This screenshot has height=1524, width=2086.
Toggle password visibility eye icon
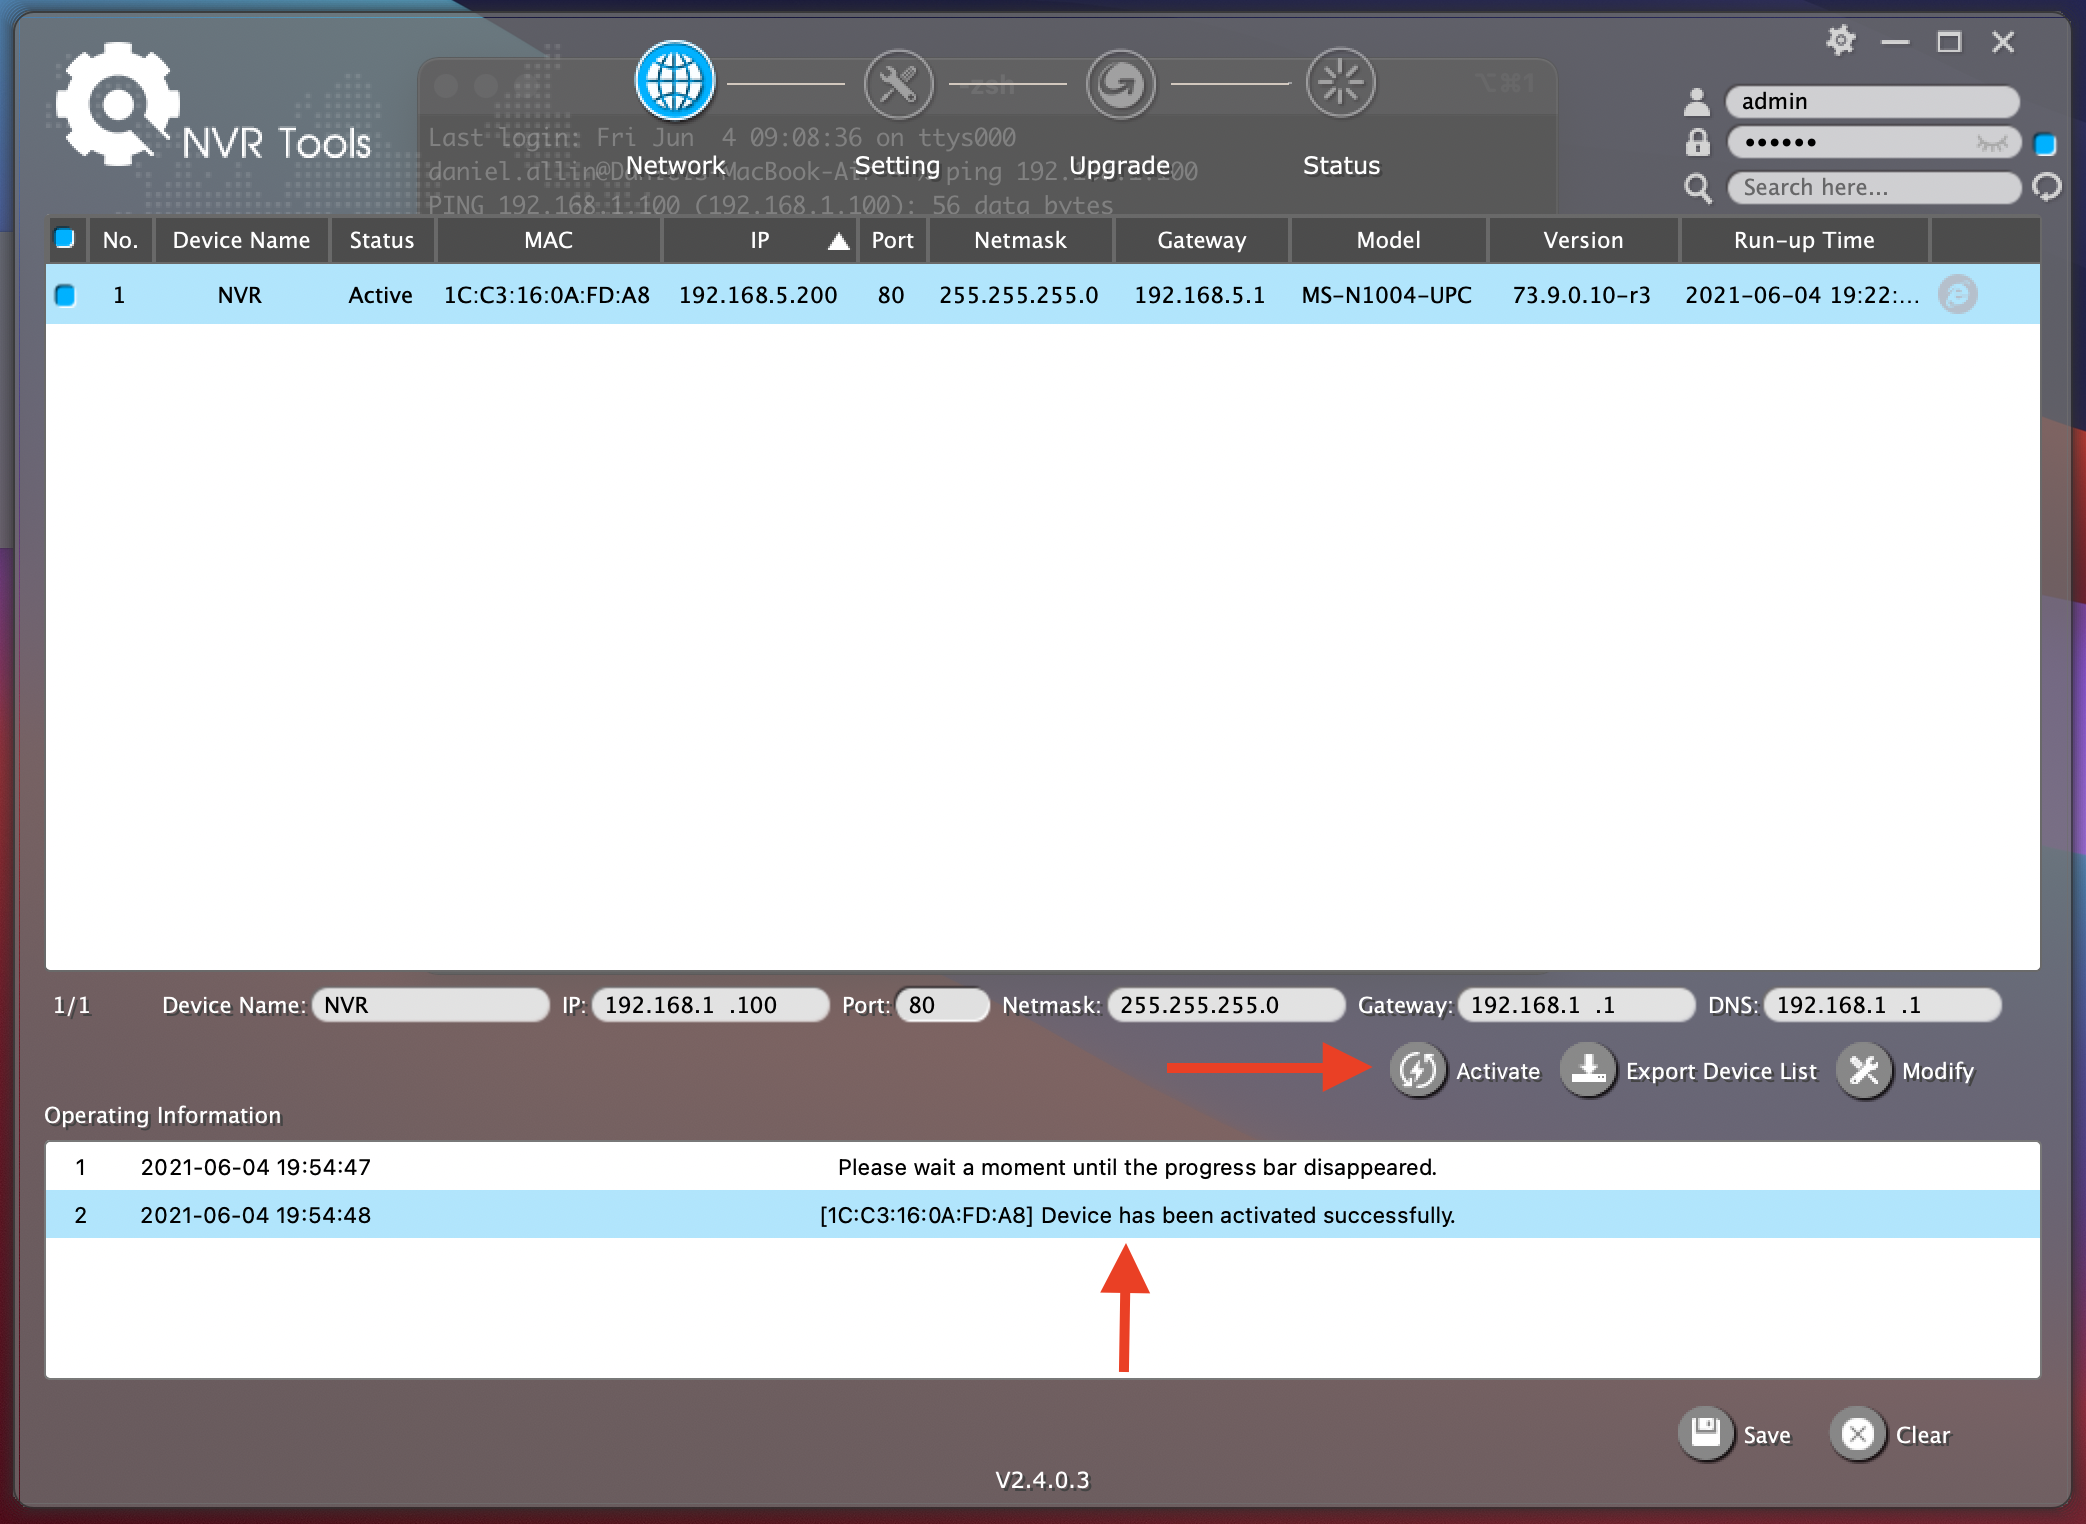(1991, 144)
